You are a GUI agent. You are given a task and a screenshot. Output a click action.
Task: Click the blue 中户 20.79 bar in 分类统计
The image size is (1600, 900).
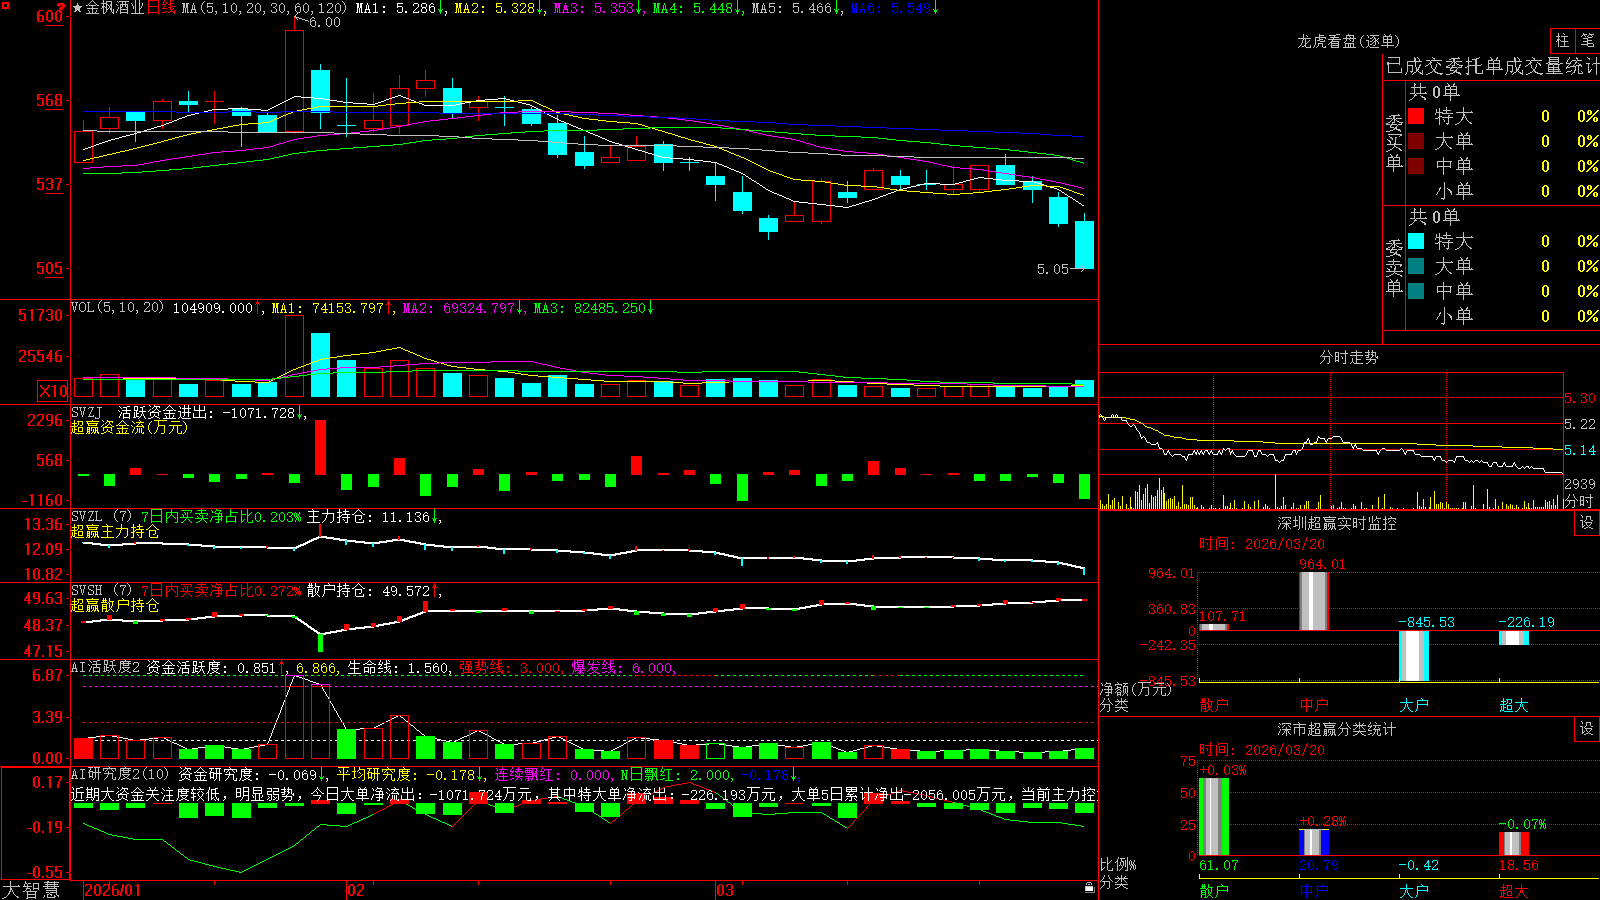point(1314,842)
